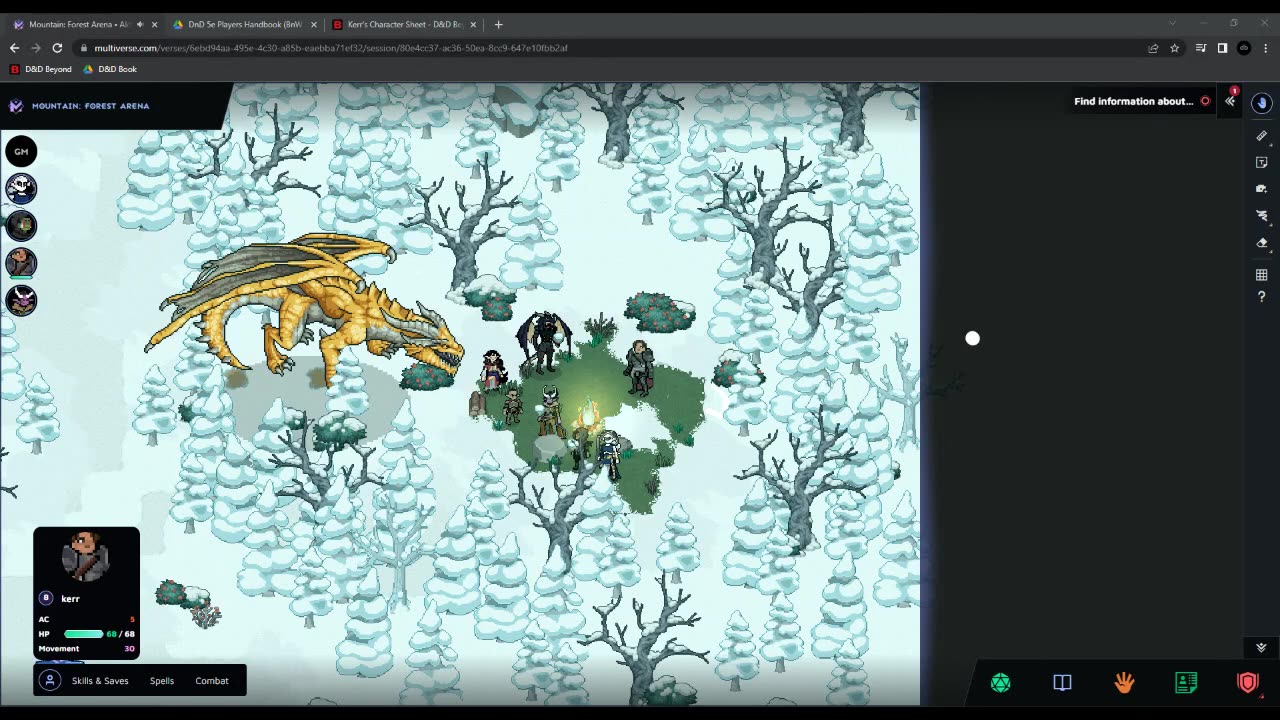Go forward in browser history

click(36, 48)
